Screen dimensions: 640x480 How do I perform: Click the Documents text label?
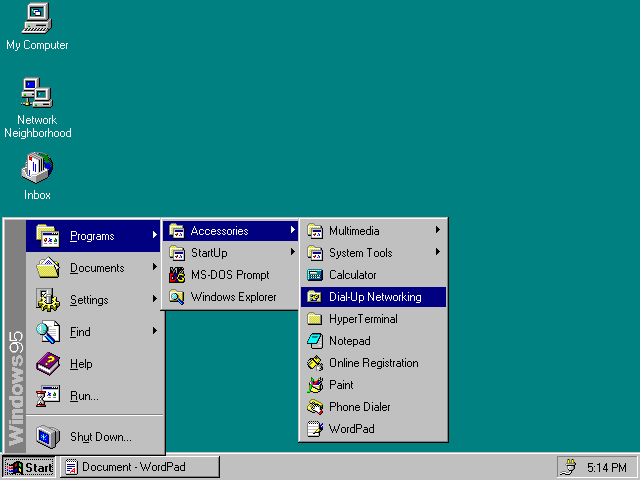point(97,268)
